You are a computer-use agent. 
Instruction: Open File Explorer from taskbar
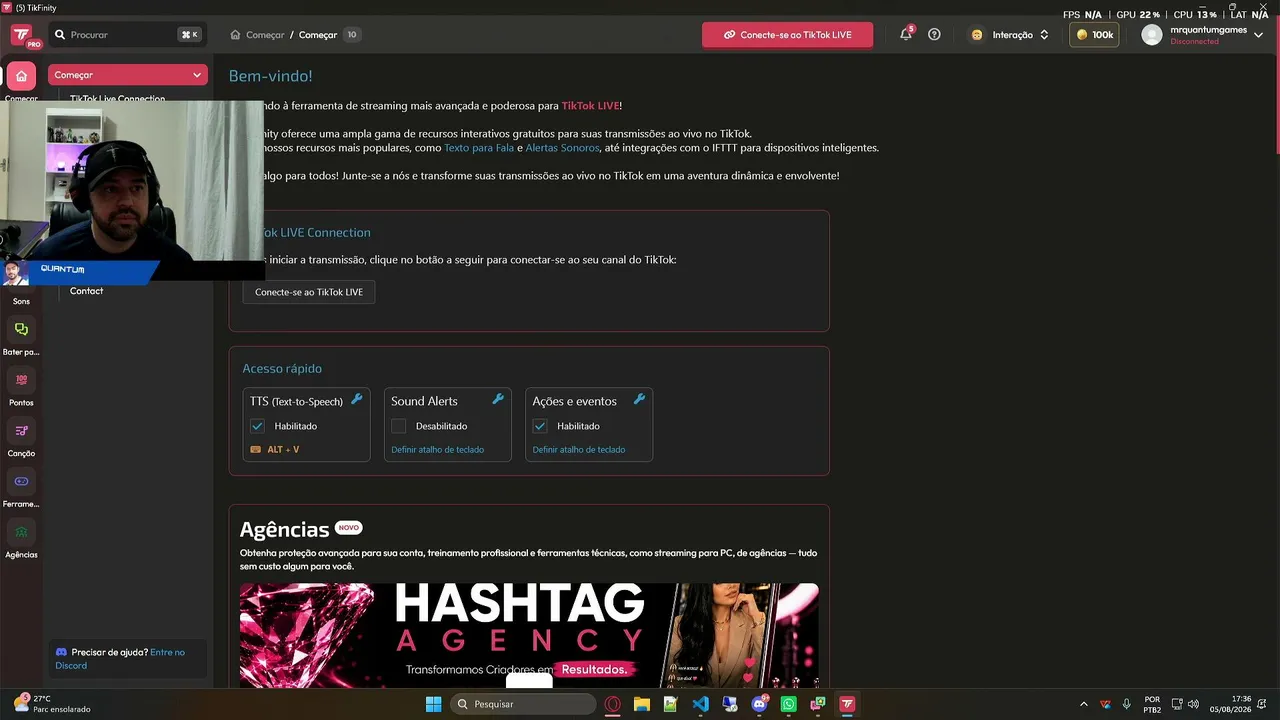642,704
